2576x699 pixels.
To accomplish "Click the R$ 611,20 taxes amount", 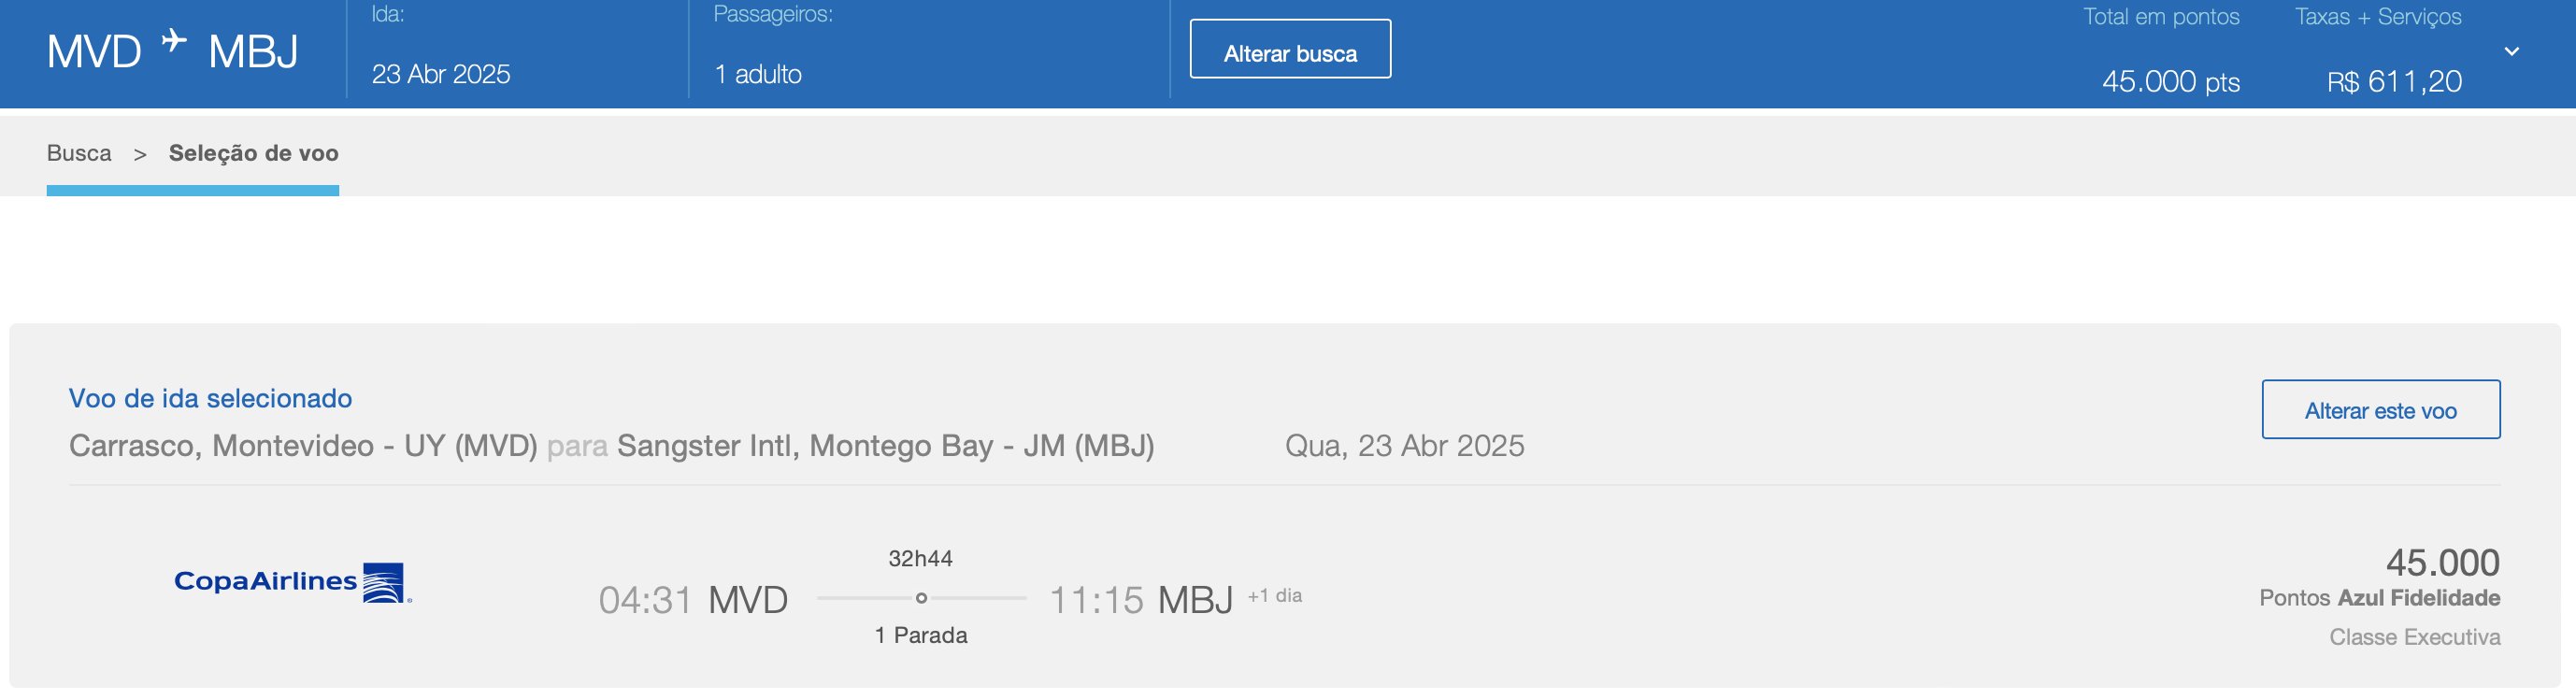I will click(x=2394, y=81).
